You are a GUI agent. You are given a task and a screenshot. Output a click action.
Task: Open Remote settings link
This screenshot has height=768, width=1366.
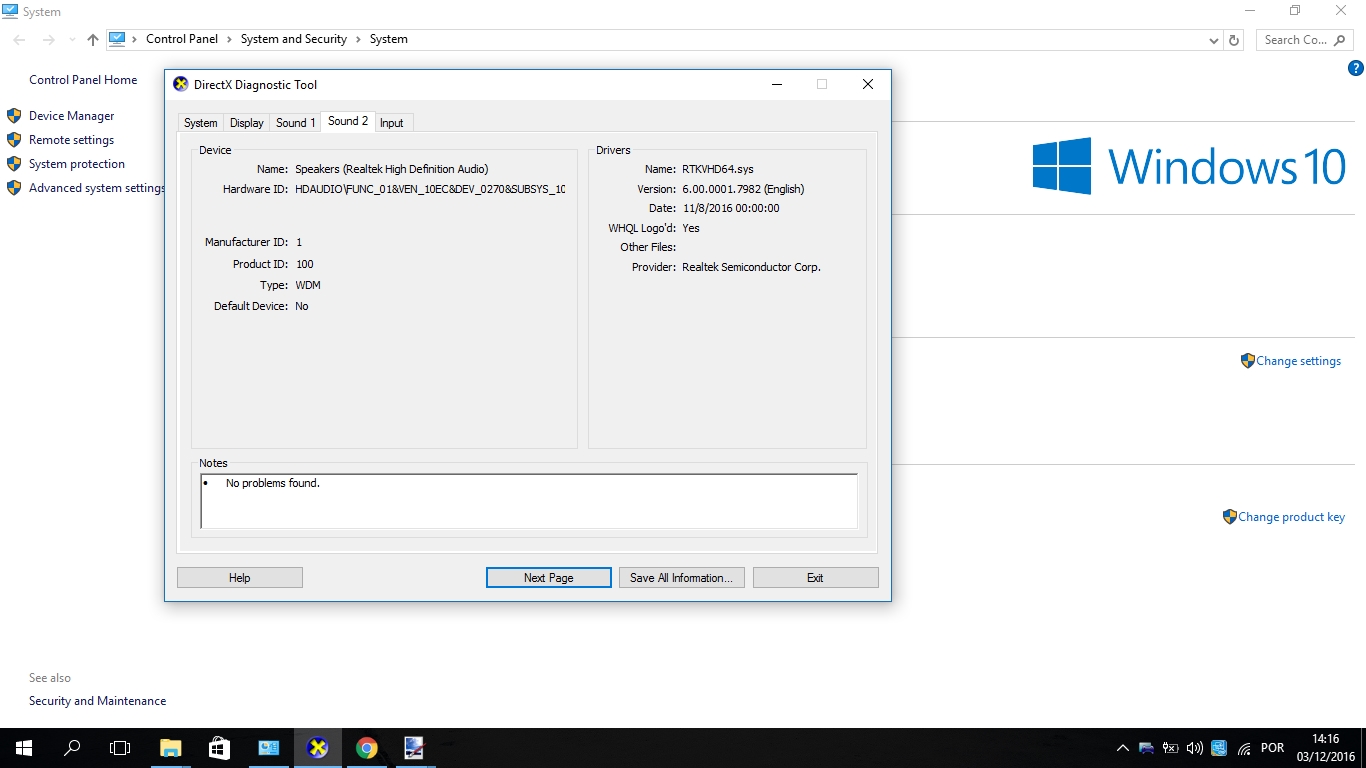click(71, 140)
